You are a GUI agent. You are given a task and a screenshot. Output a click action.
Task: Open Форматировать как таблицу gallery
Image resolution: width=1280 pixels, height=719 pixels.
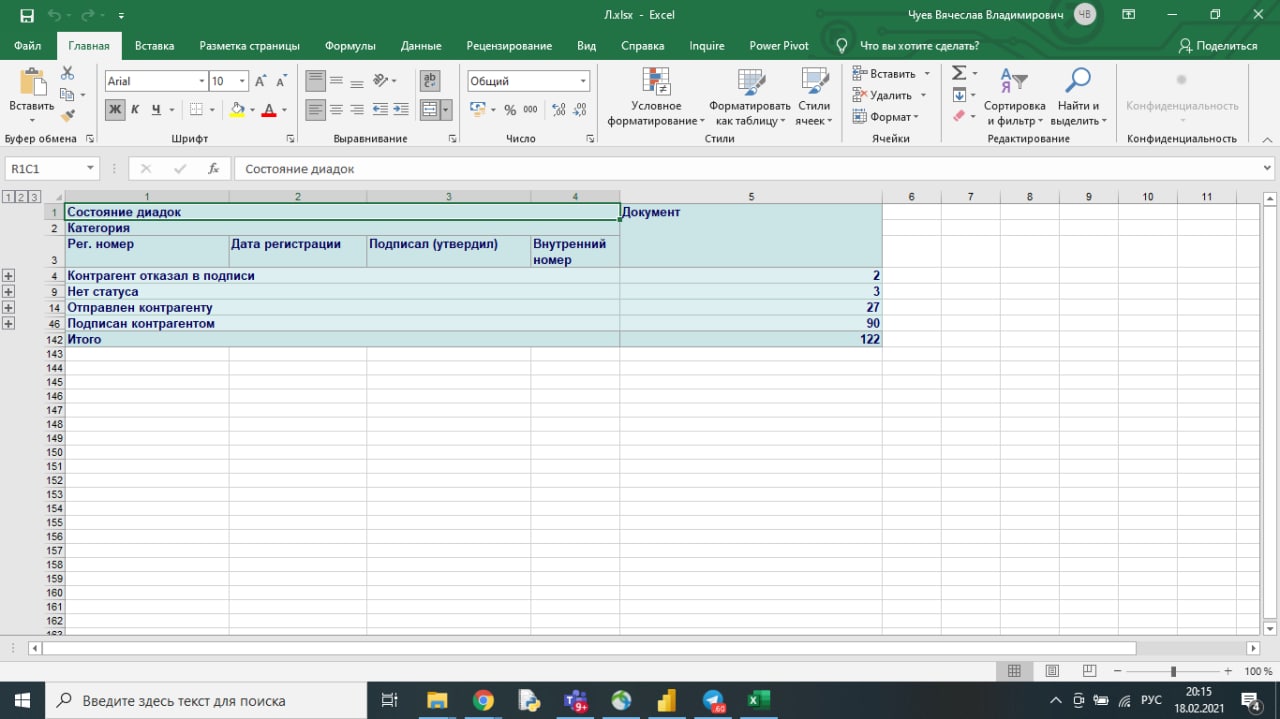pos(750,97)
